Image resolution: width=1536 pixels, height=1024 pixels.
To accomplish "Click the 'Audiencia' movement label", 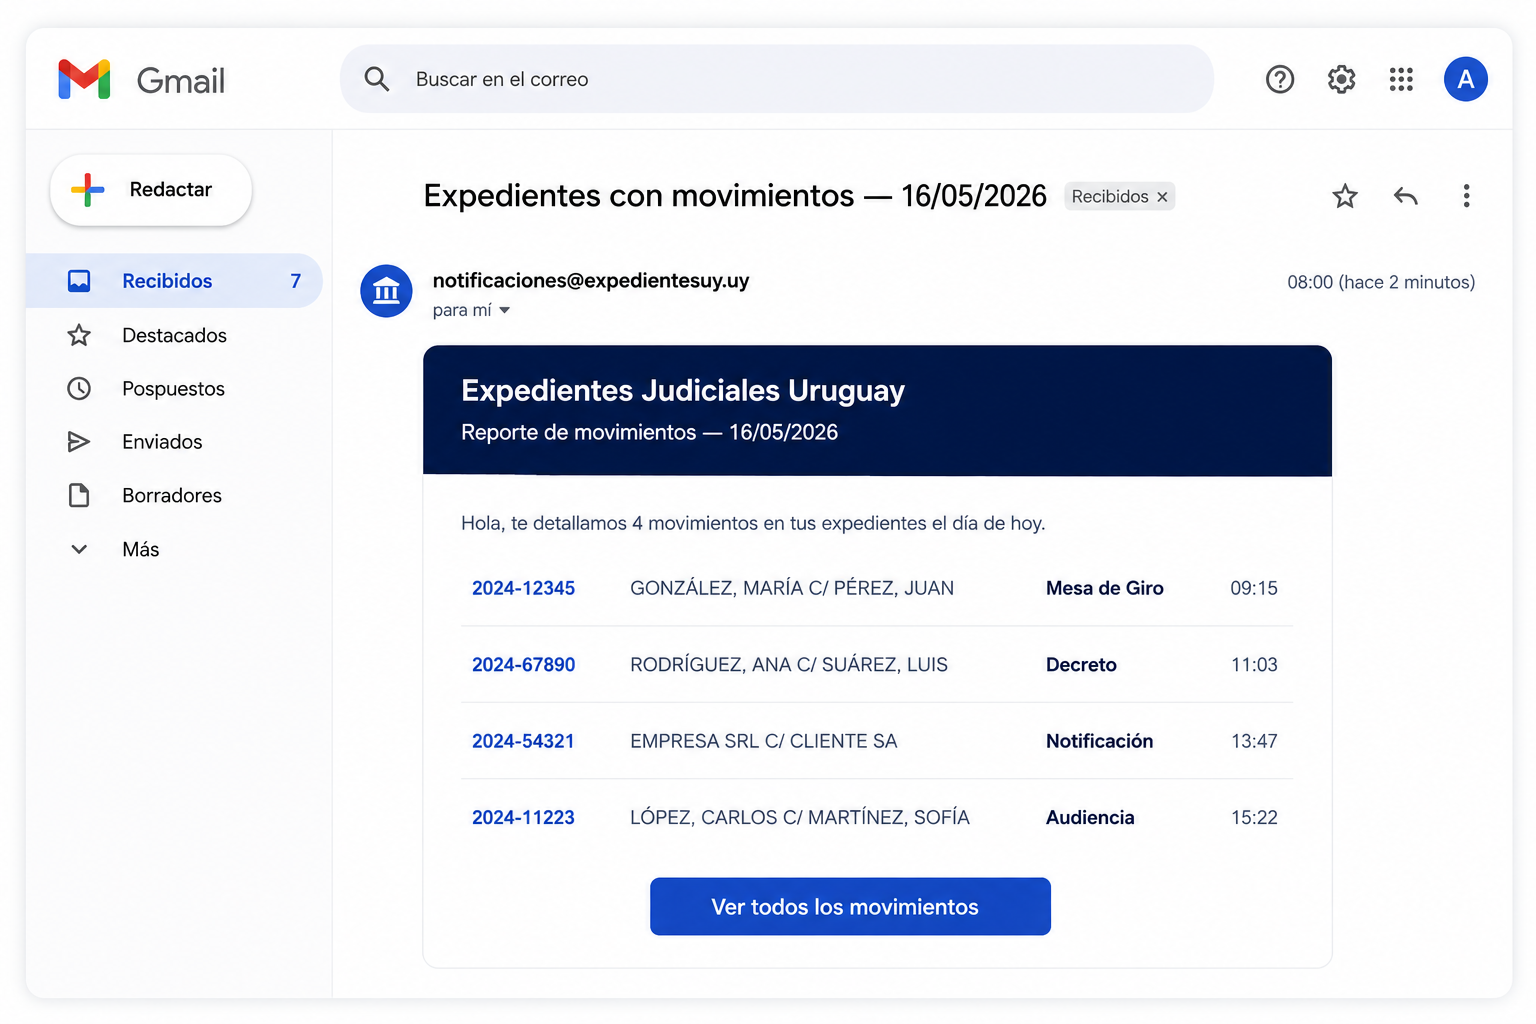I will click(x=1090, y=818).
